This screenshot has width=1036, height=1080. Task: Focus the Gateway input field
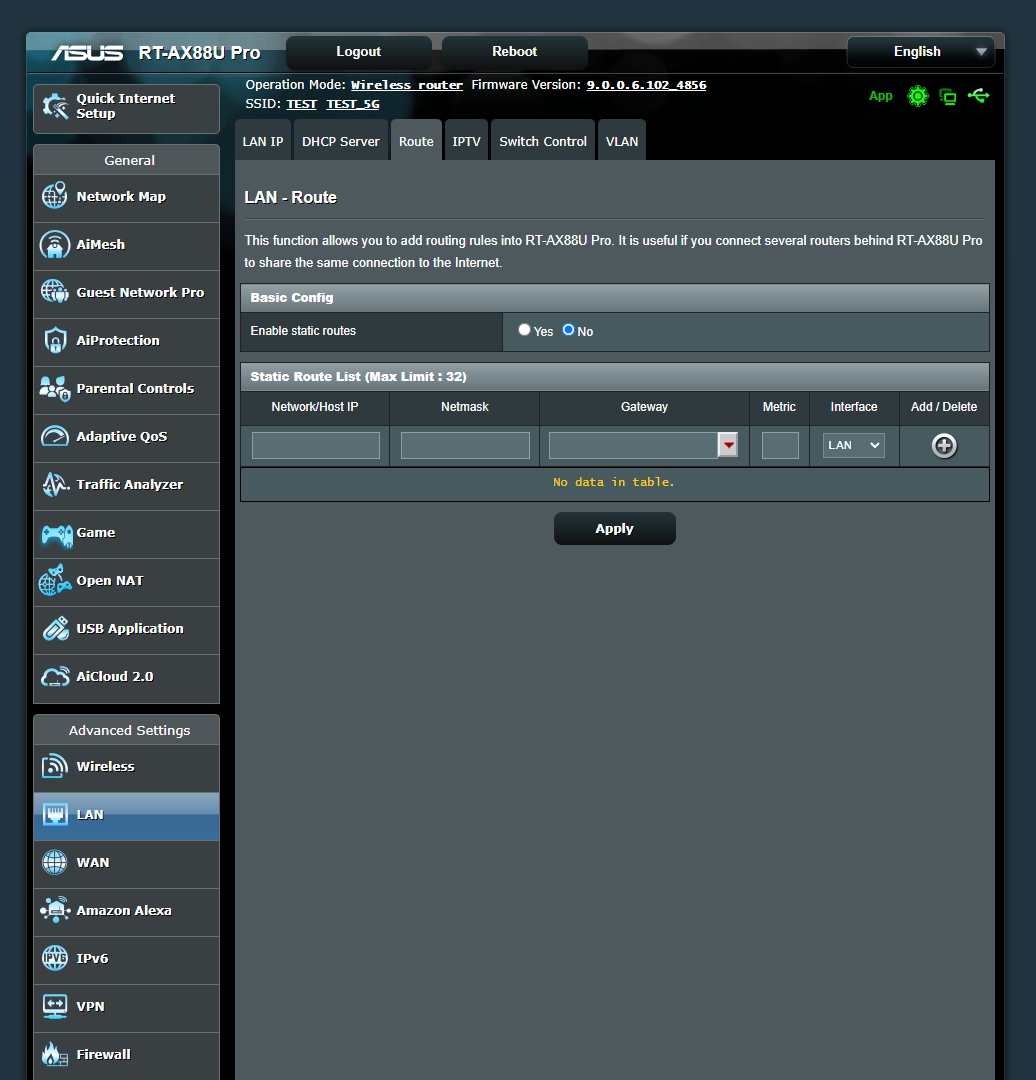[634, 445]
